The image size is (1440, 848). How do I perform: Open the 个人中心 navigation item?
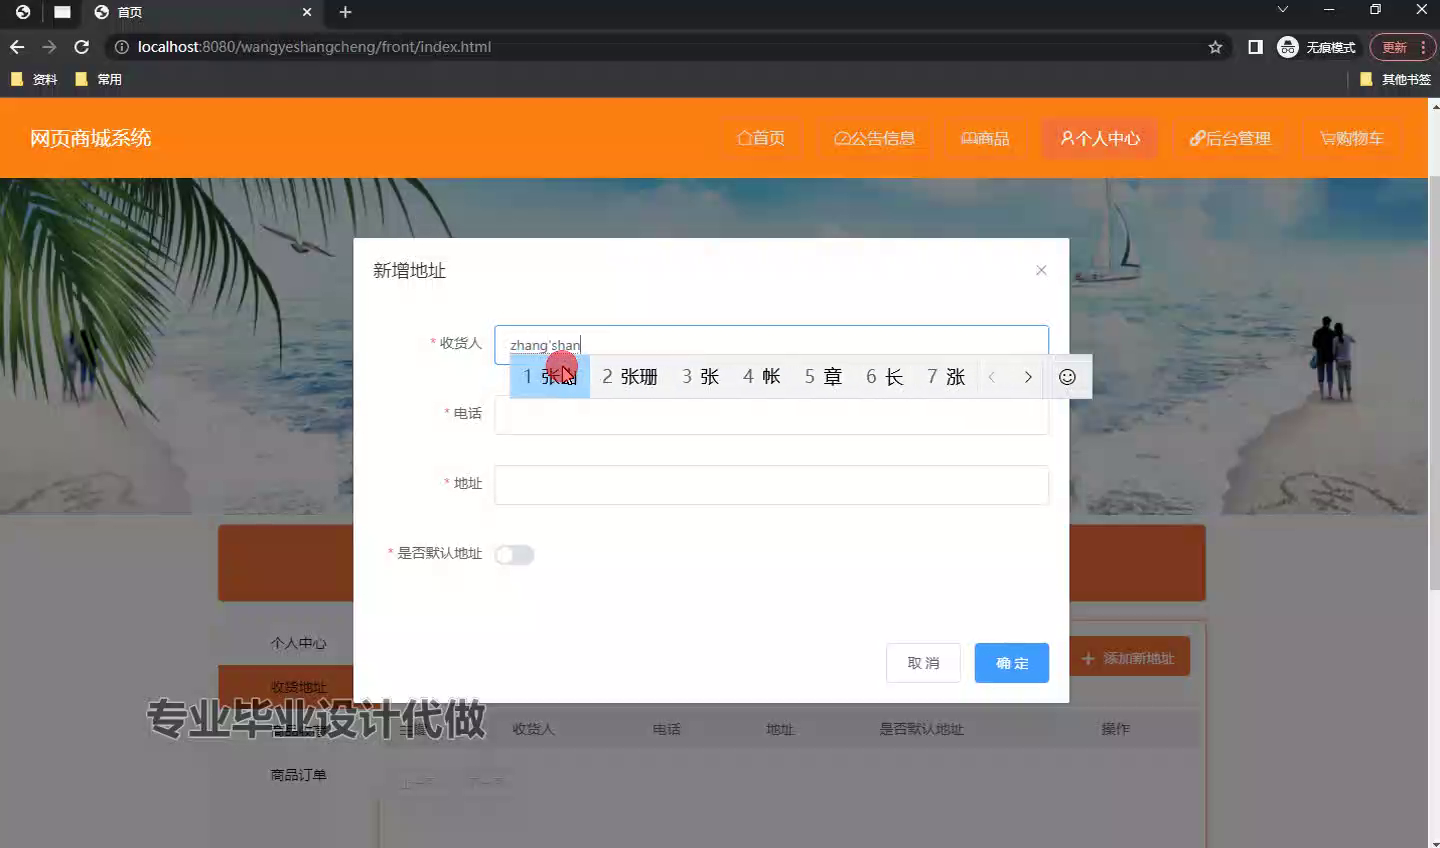pyautogui.click(x=1100, y=138)
